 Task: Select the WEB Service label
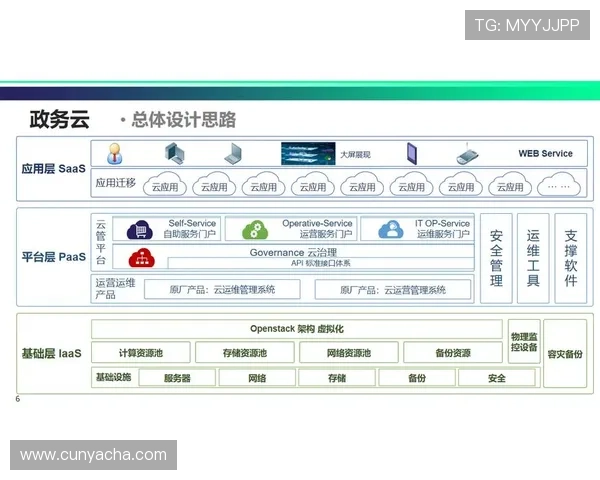(x=545, y=153)
